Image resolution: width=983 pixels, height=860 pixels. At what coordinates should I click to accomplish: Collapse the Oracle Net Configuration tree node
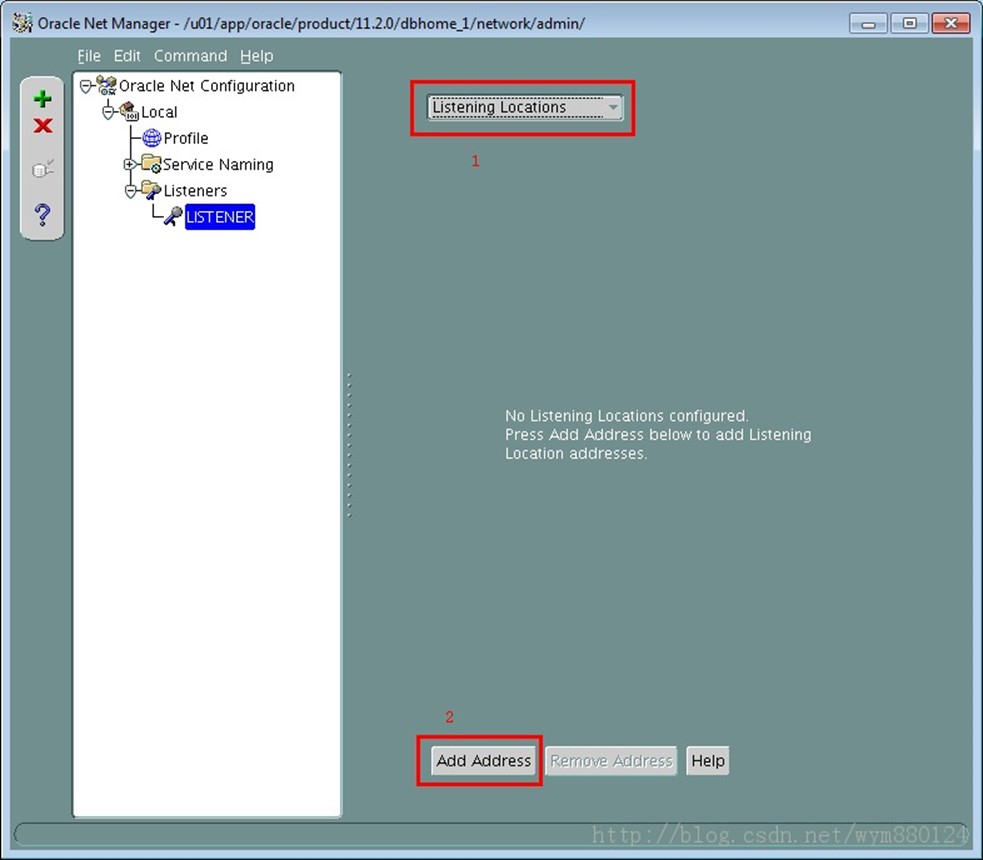click(85, 86)
